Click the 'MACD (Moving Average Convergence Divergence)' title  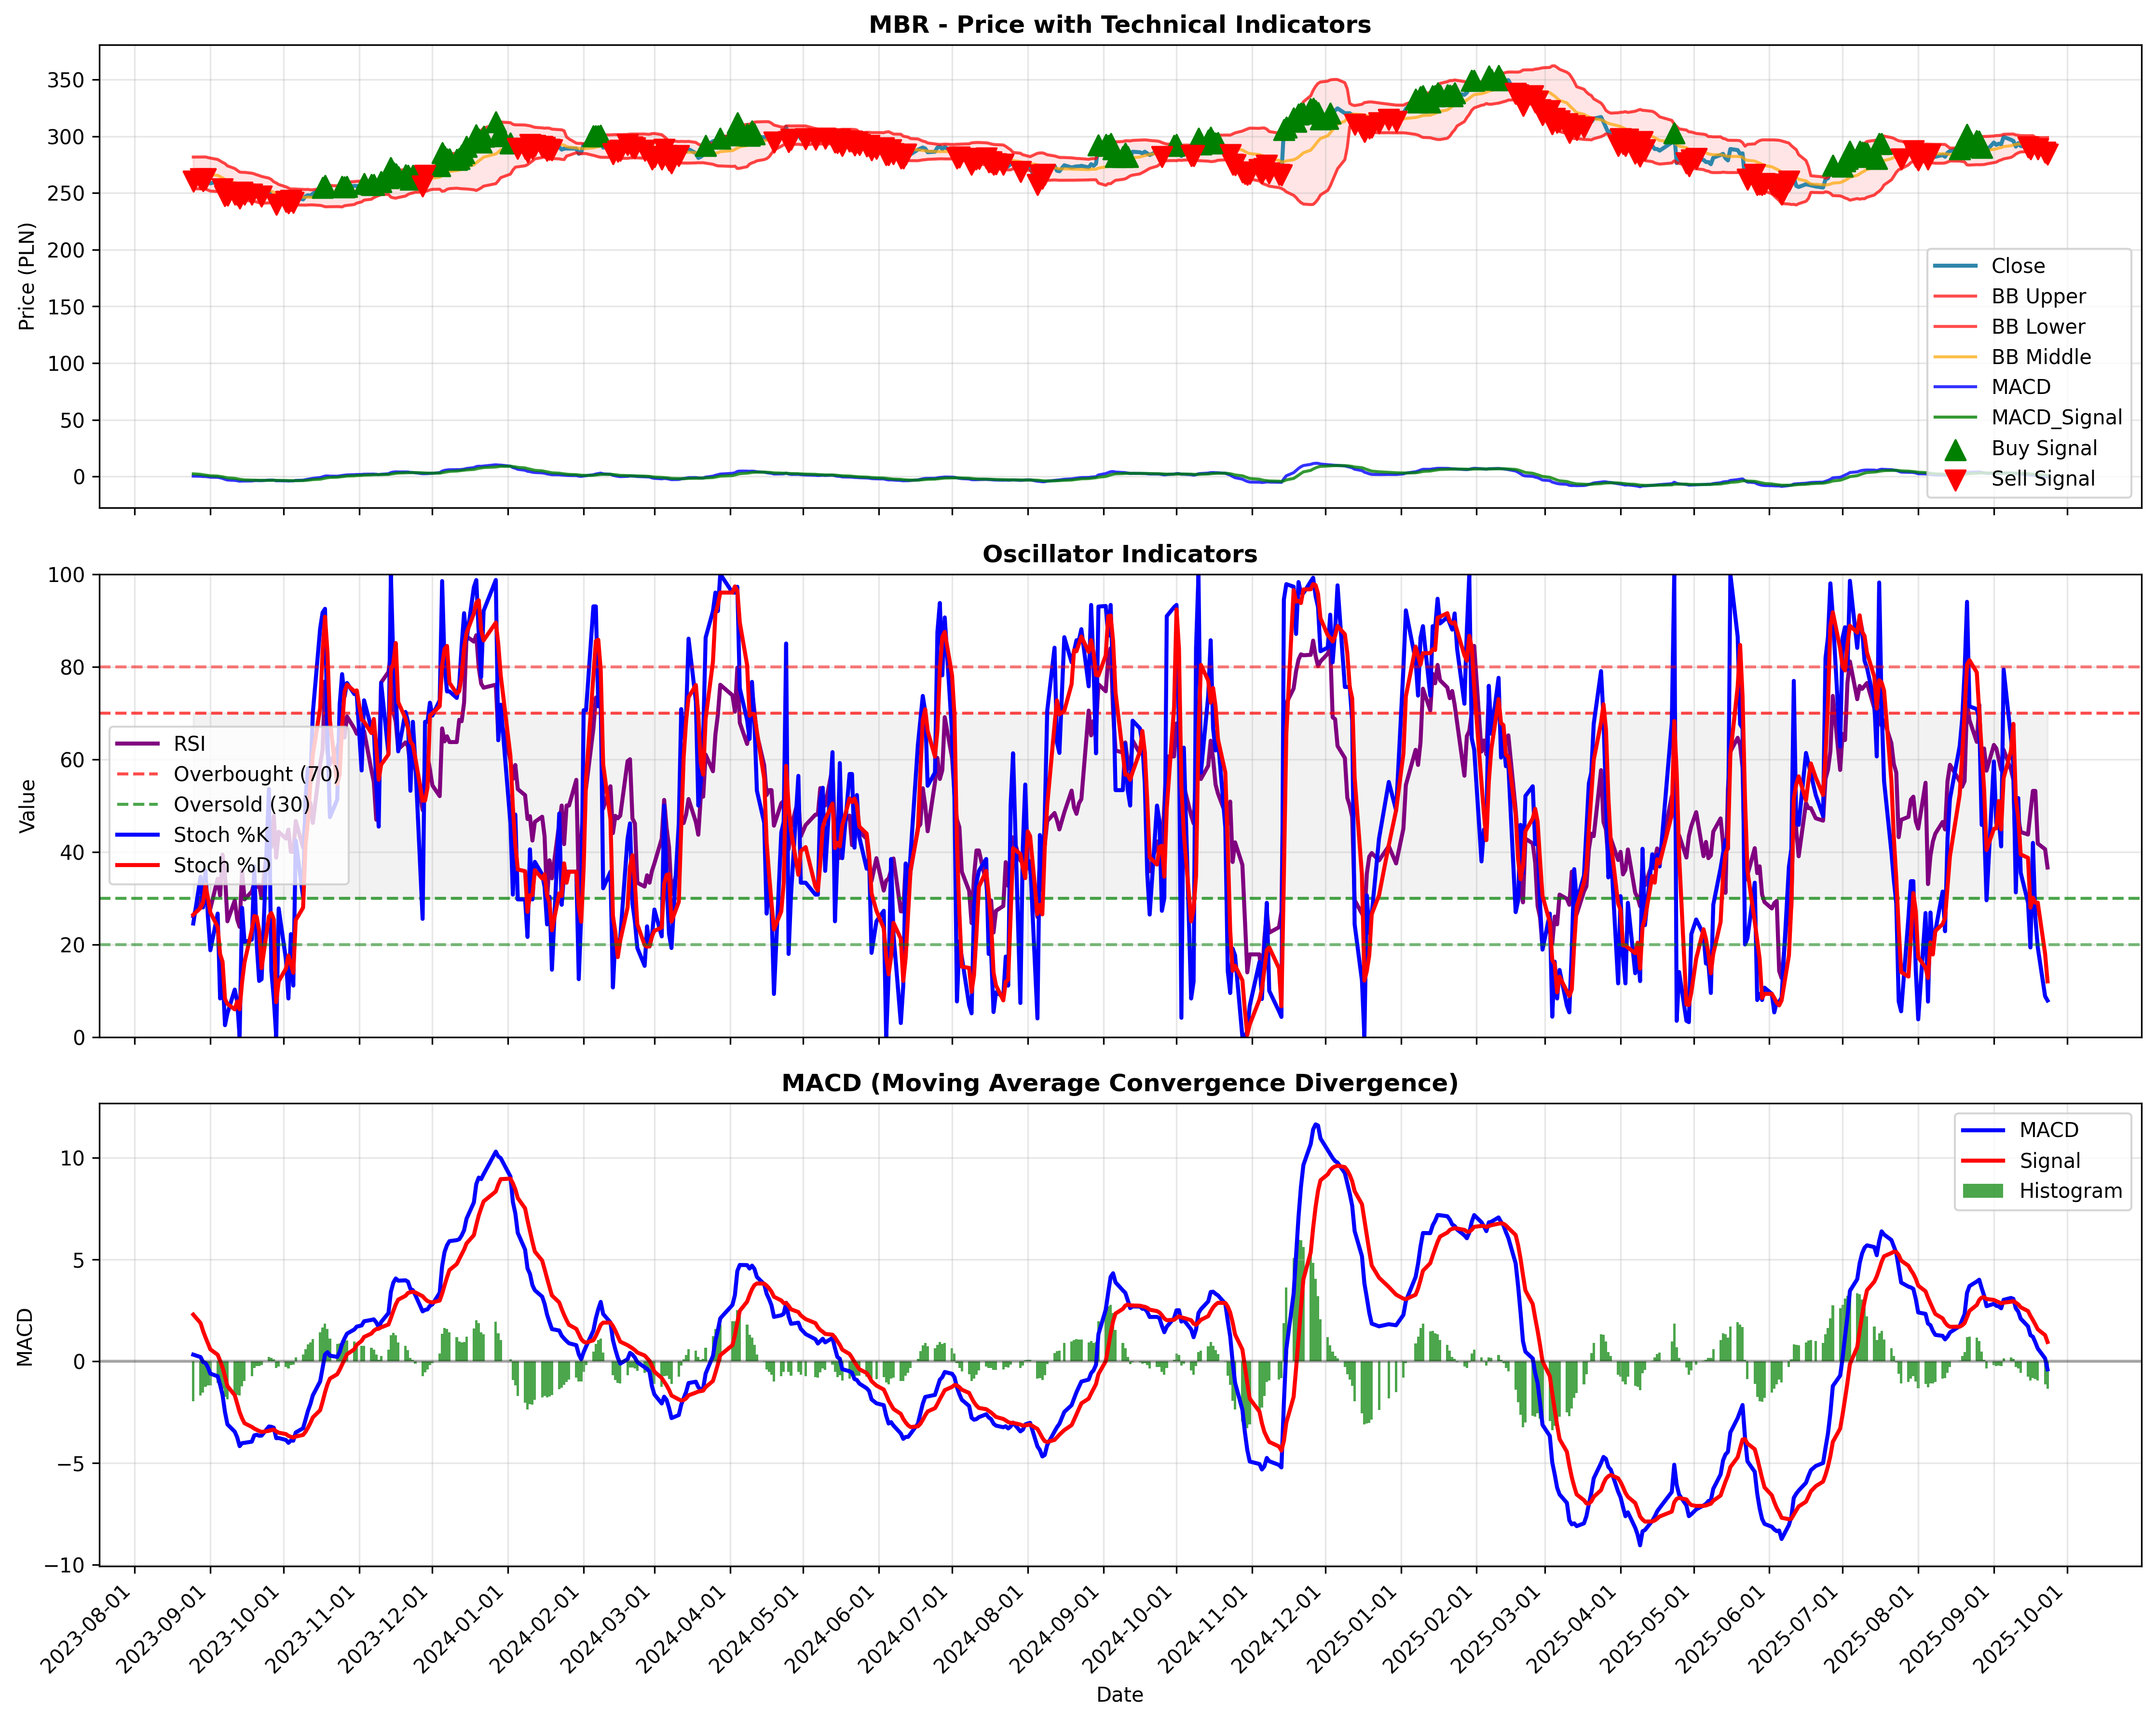pyautogui.click(x=1120, y=1083)
